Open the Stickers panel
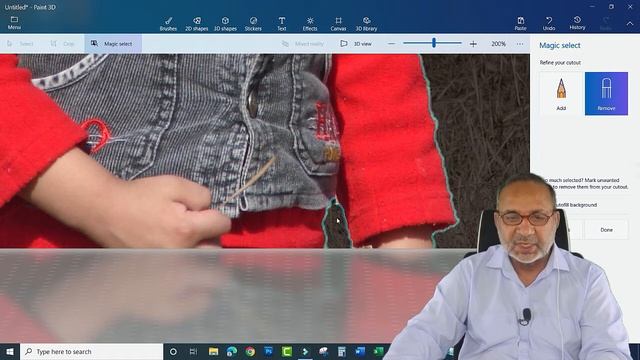This screenshot has width=640, height=360. click(253, 24)
